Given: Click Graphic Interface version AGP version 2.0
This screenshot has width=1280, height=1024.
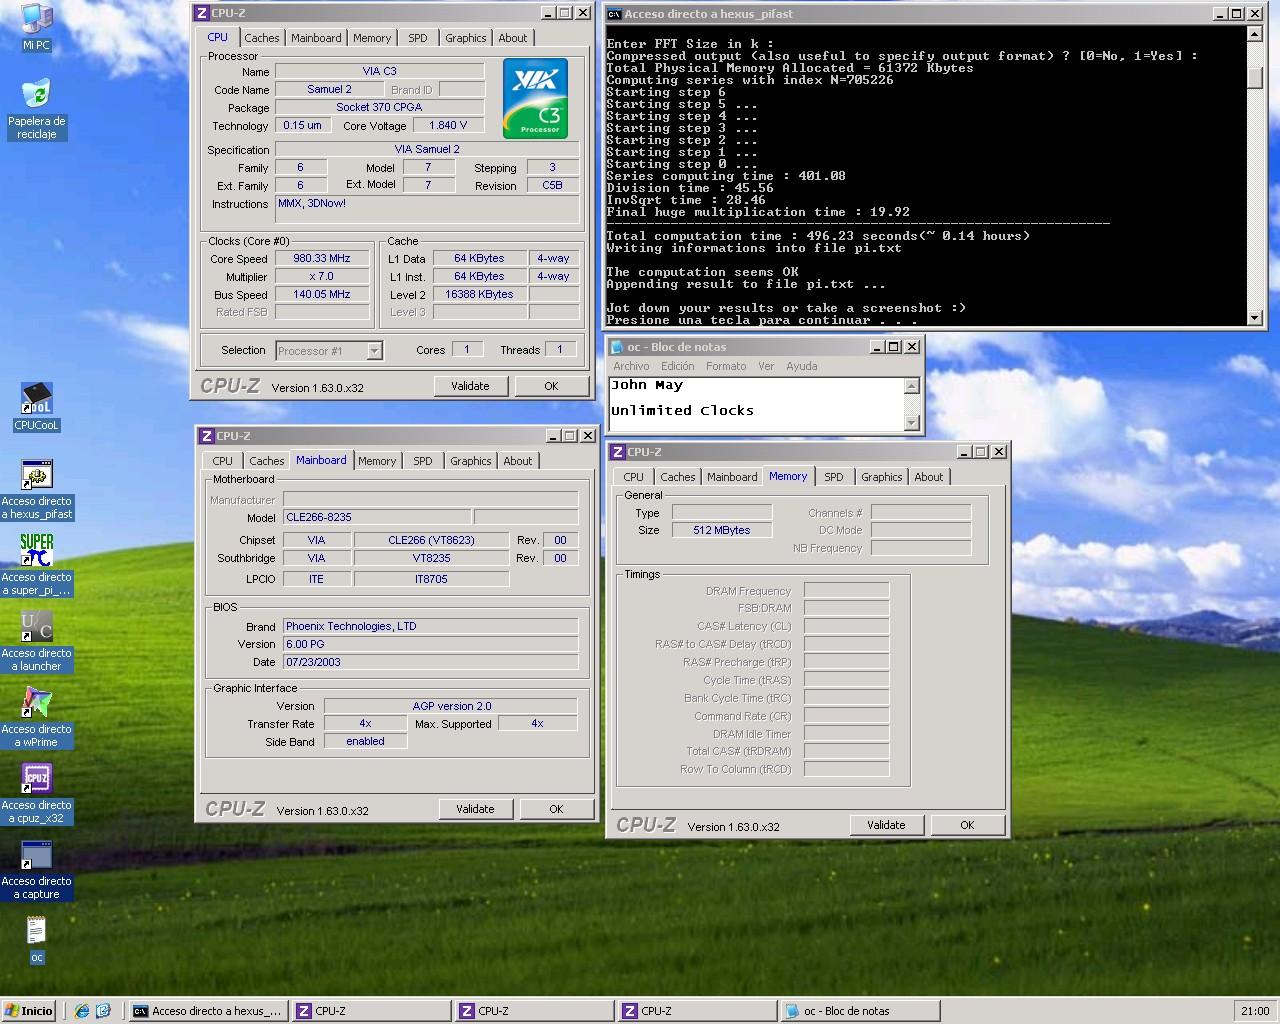Looking at the screenshot, I should (x=452, y=706).
